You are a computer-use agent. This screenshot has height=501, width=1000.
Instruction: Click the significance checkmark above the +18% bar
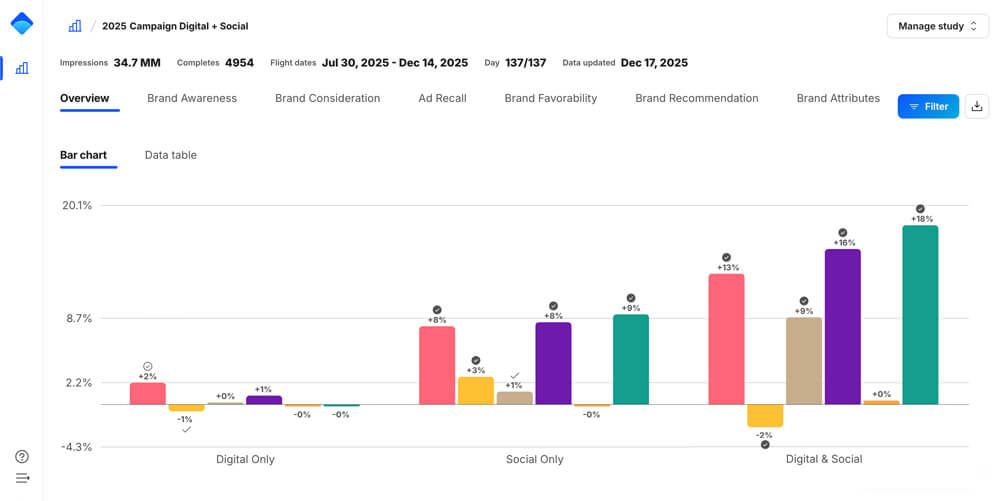tap(921, 208)
